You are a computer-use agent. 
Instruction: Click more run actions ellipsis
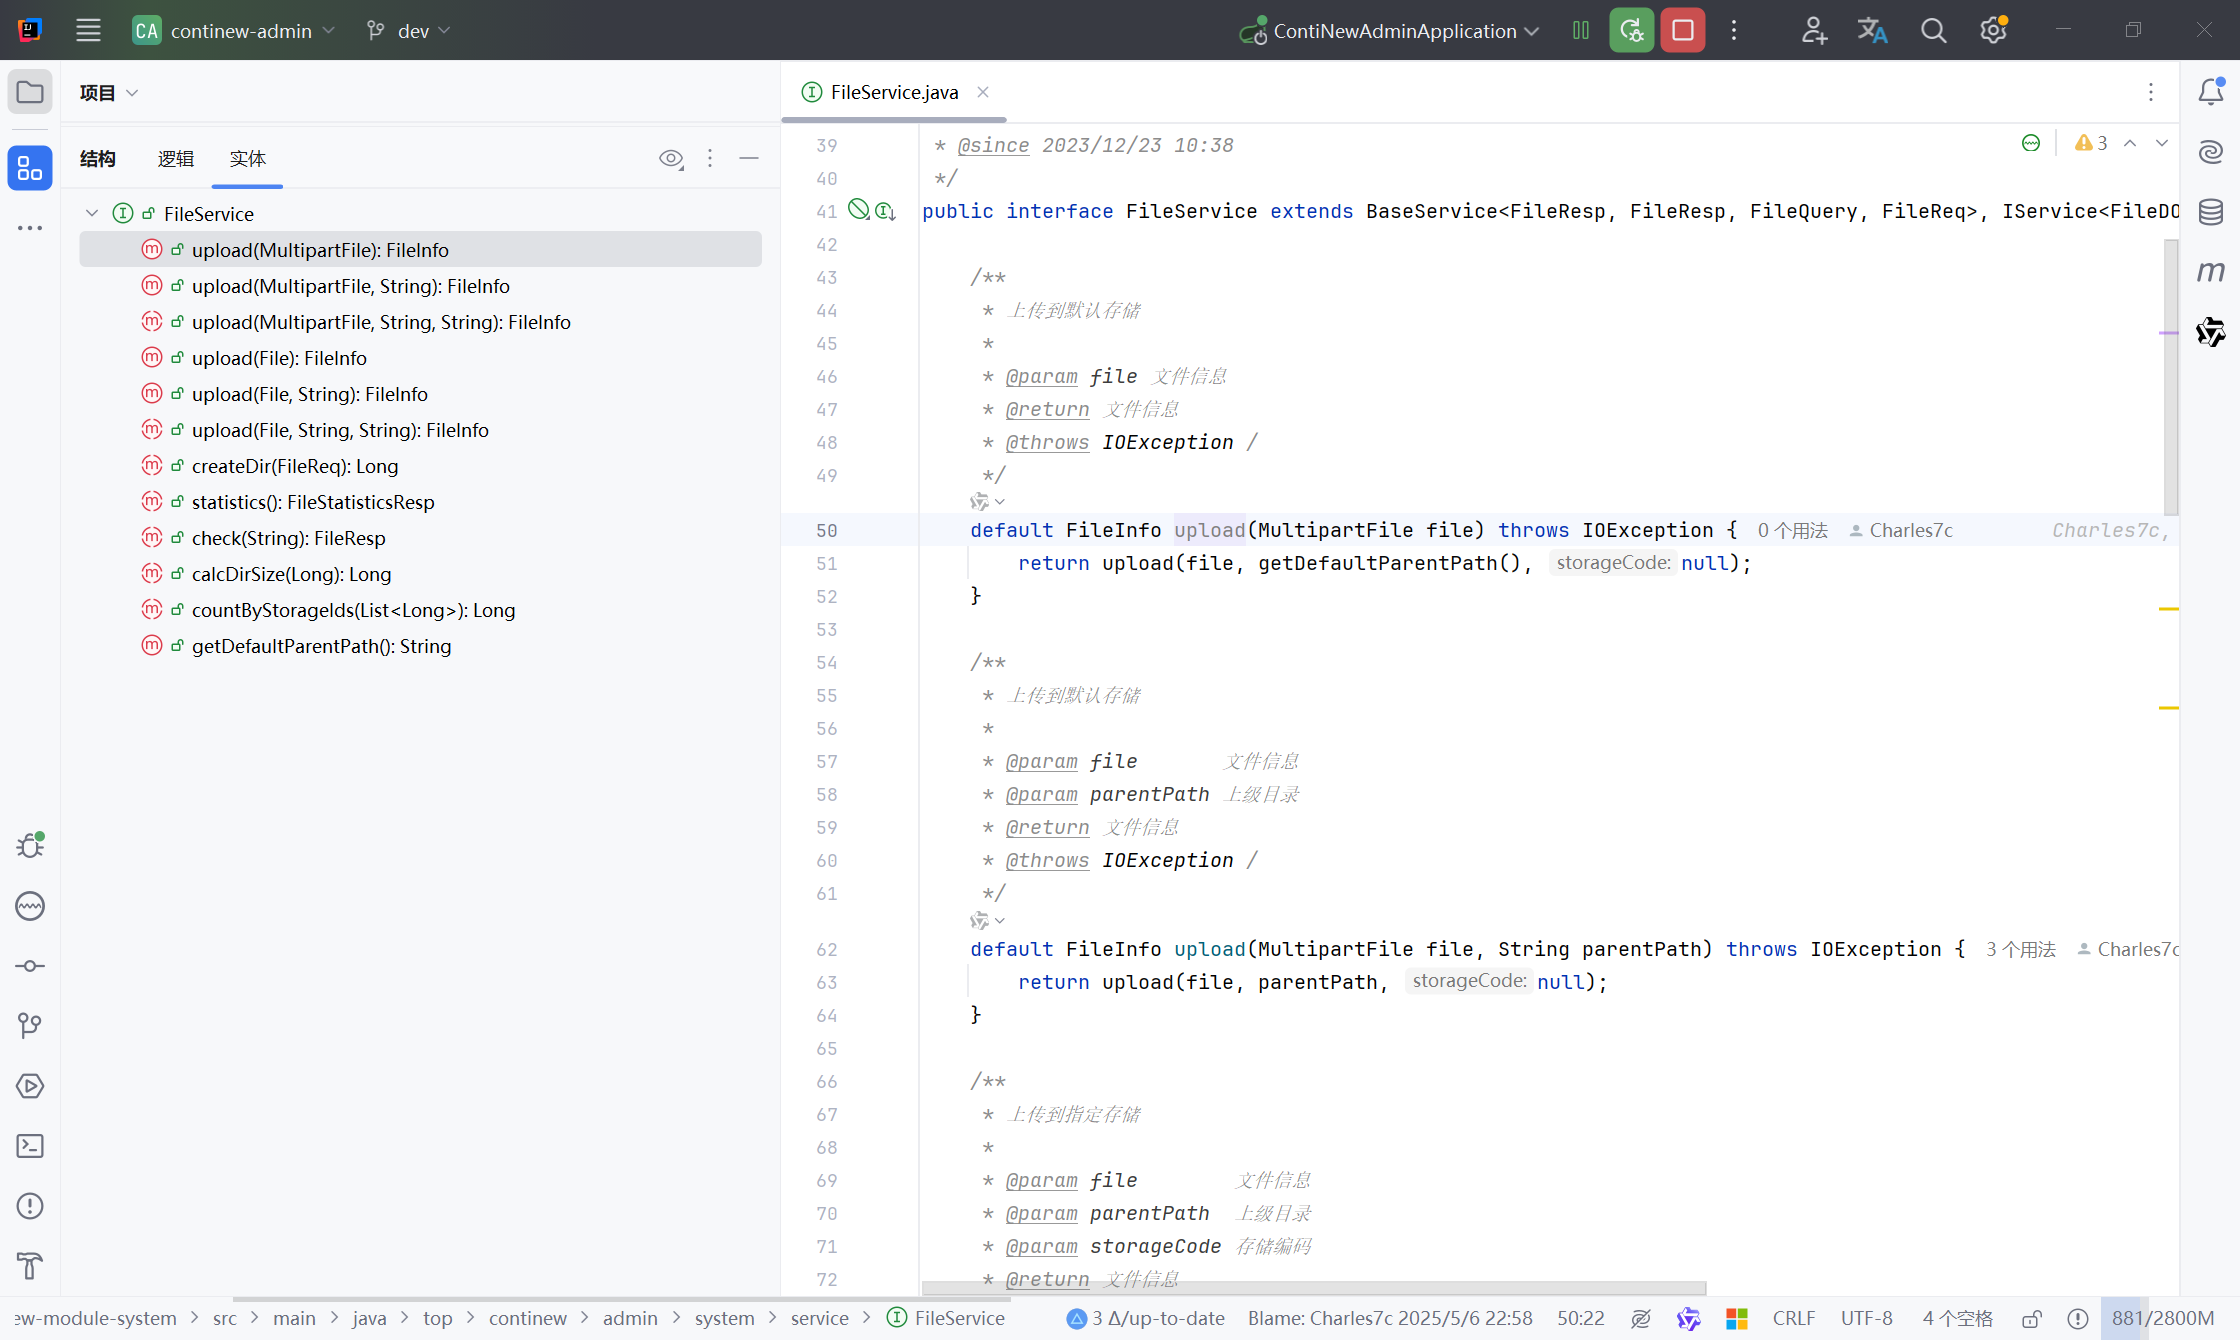[1734, 30]
